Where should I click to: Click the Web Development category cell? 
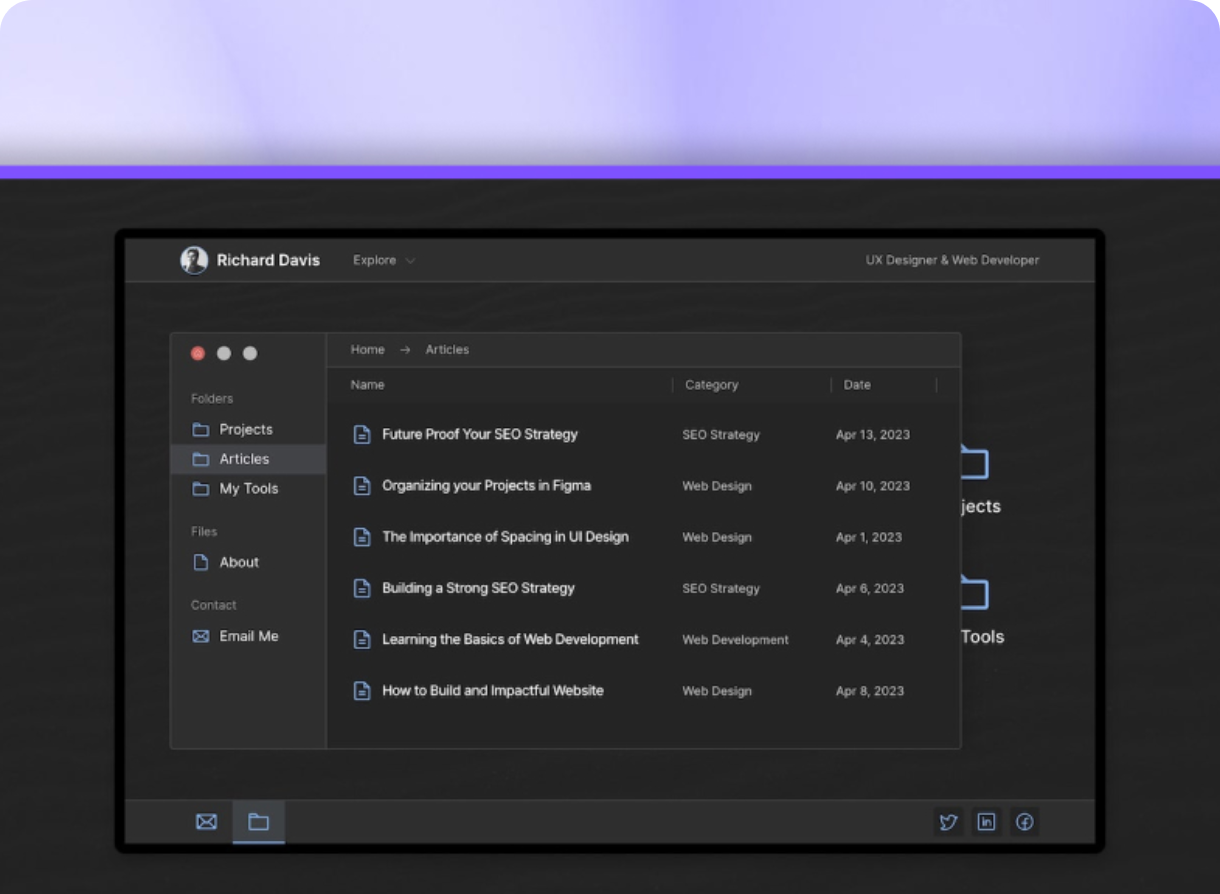click(735, 640)
